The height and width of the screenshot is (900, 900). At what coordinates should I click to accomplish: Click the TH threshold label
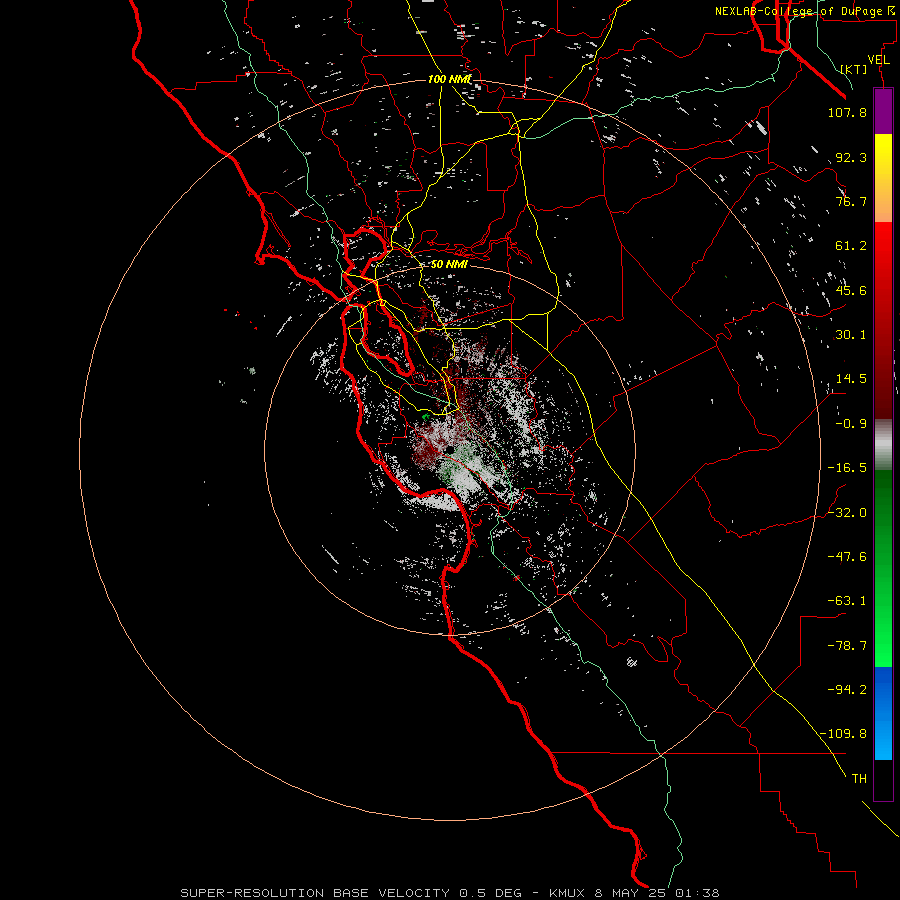(859, 779)
